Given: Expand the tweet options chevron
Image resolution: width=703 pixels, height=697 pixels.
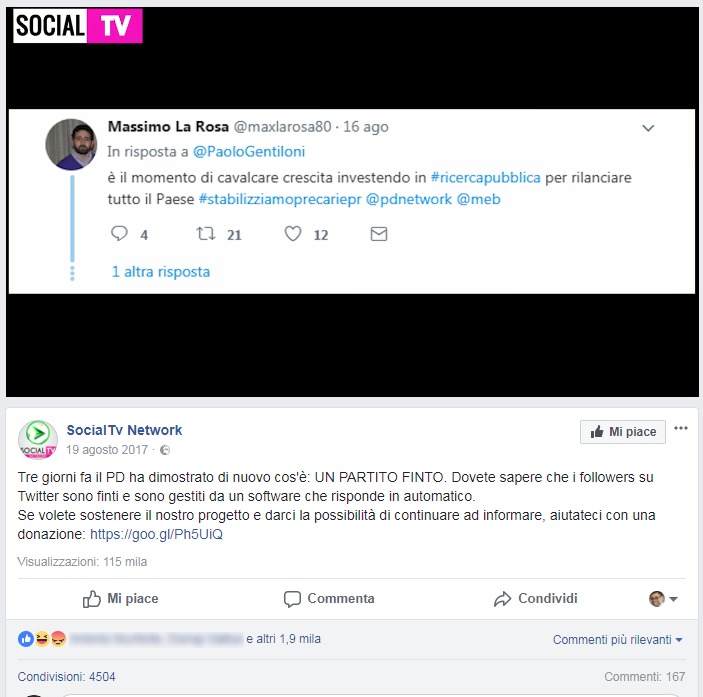Looking at the screenshot, I should (x=648, y=128).
